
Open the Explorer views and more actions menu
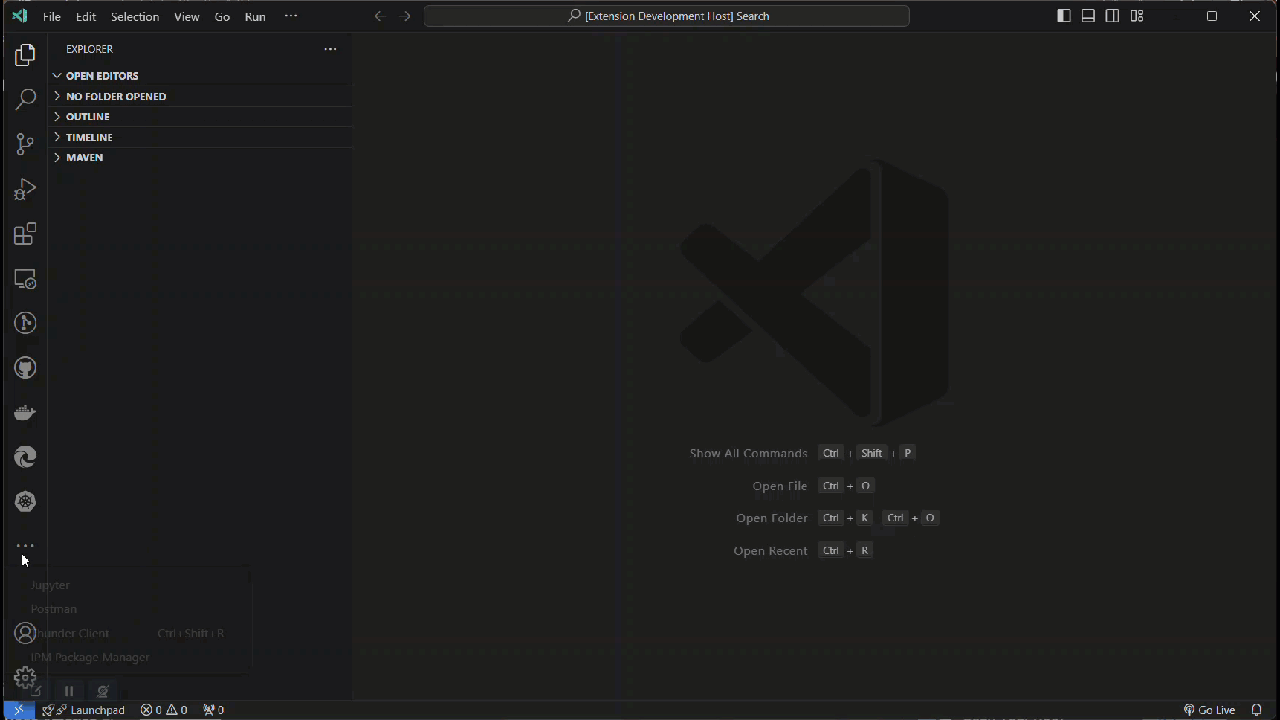point(330,49)
